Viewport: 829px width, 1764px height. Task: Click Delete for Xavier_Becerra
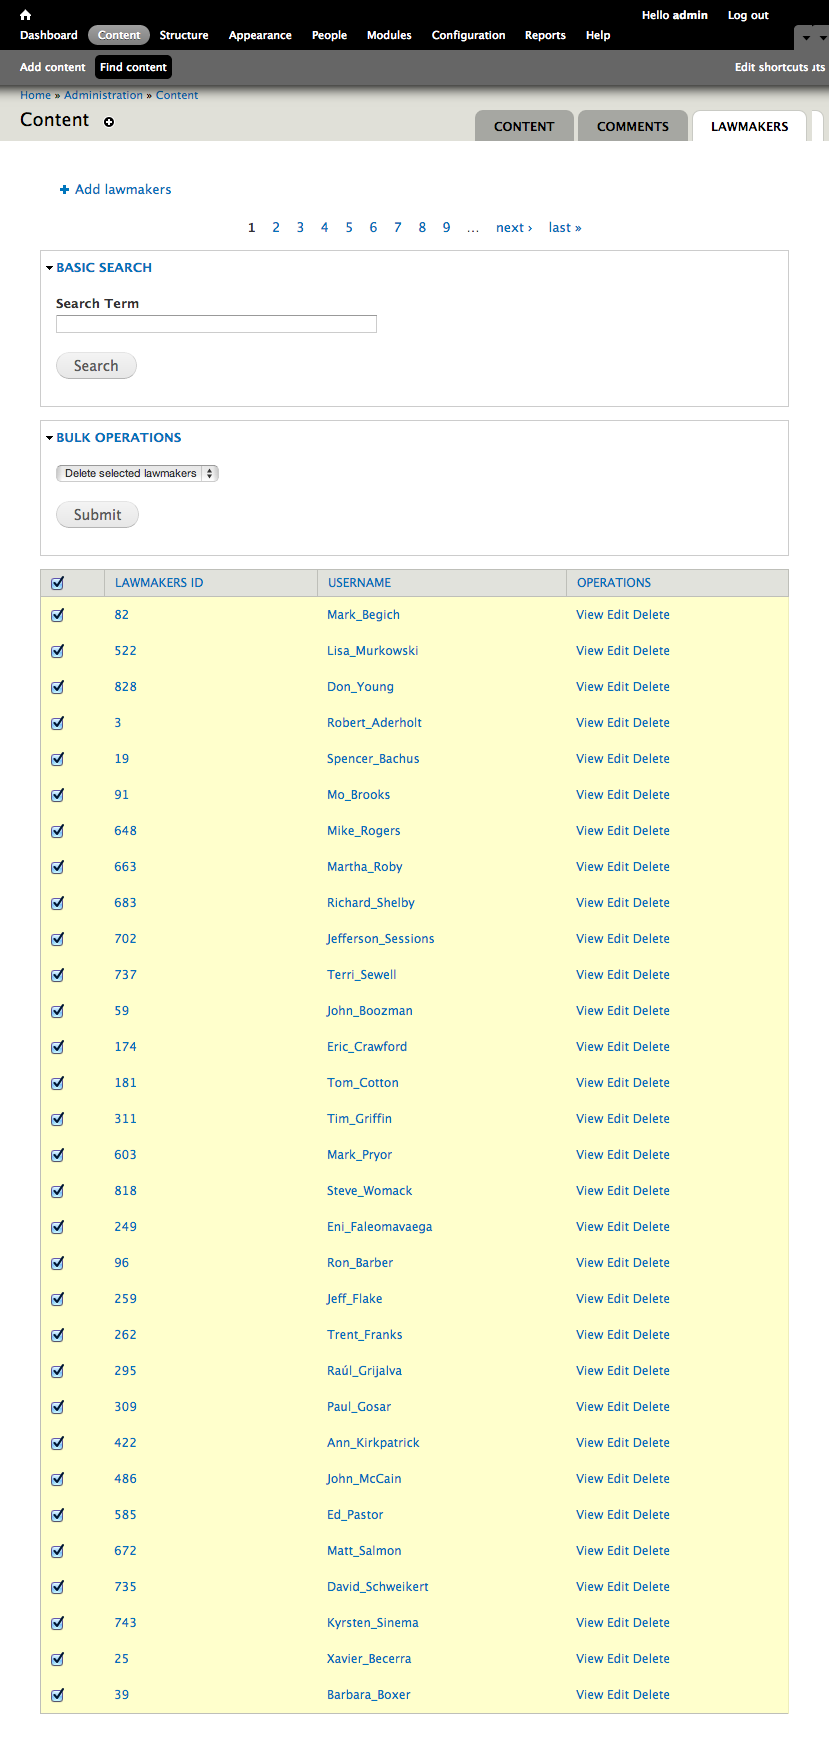point(651,1659)
